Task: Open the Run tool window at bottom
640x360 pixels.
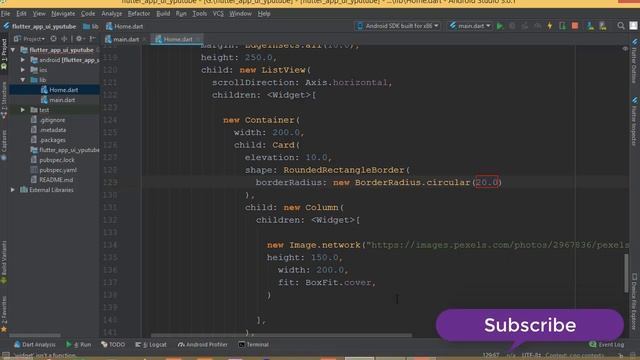Action: tap(79, 344)
